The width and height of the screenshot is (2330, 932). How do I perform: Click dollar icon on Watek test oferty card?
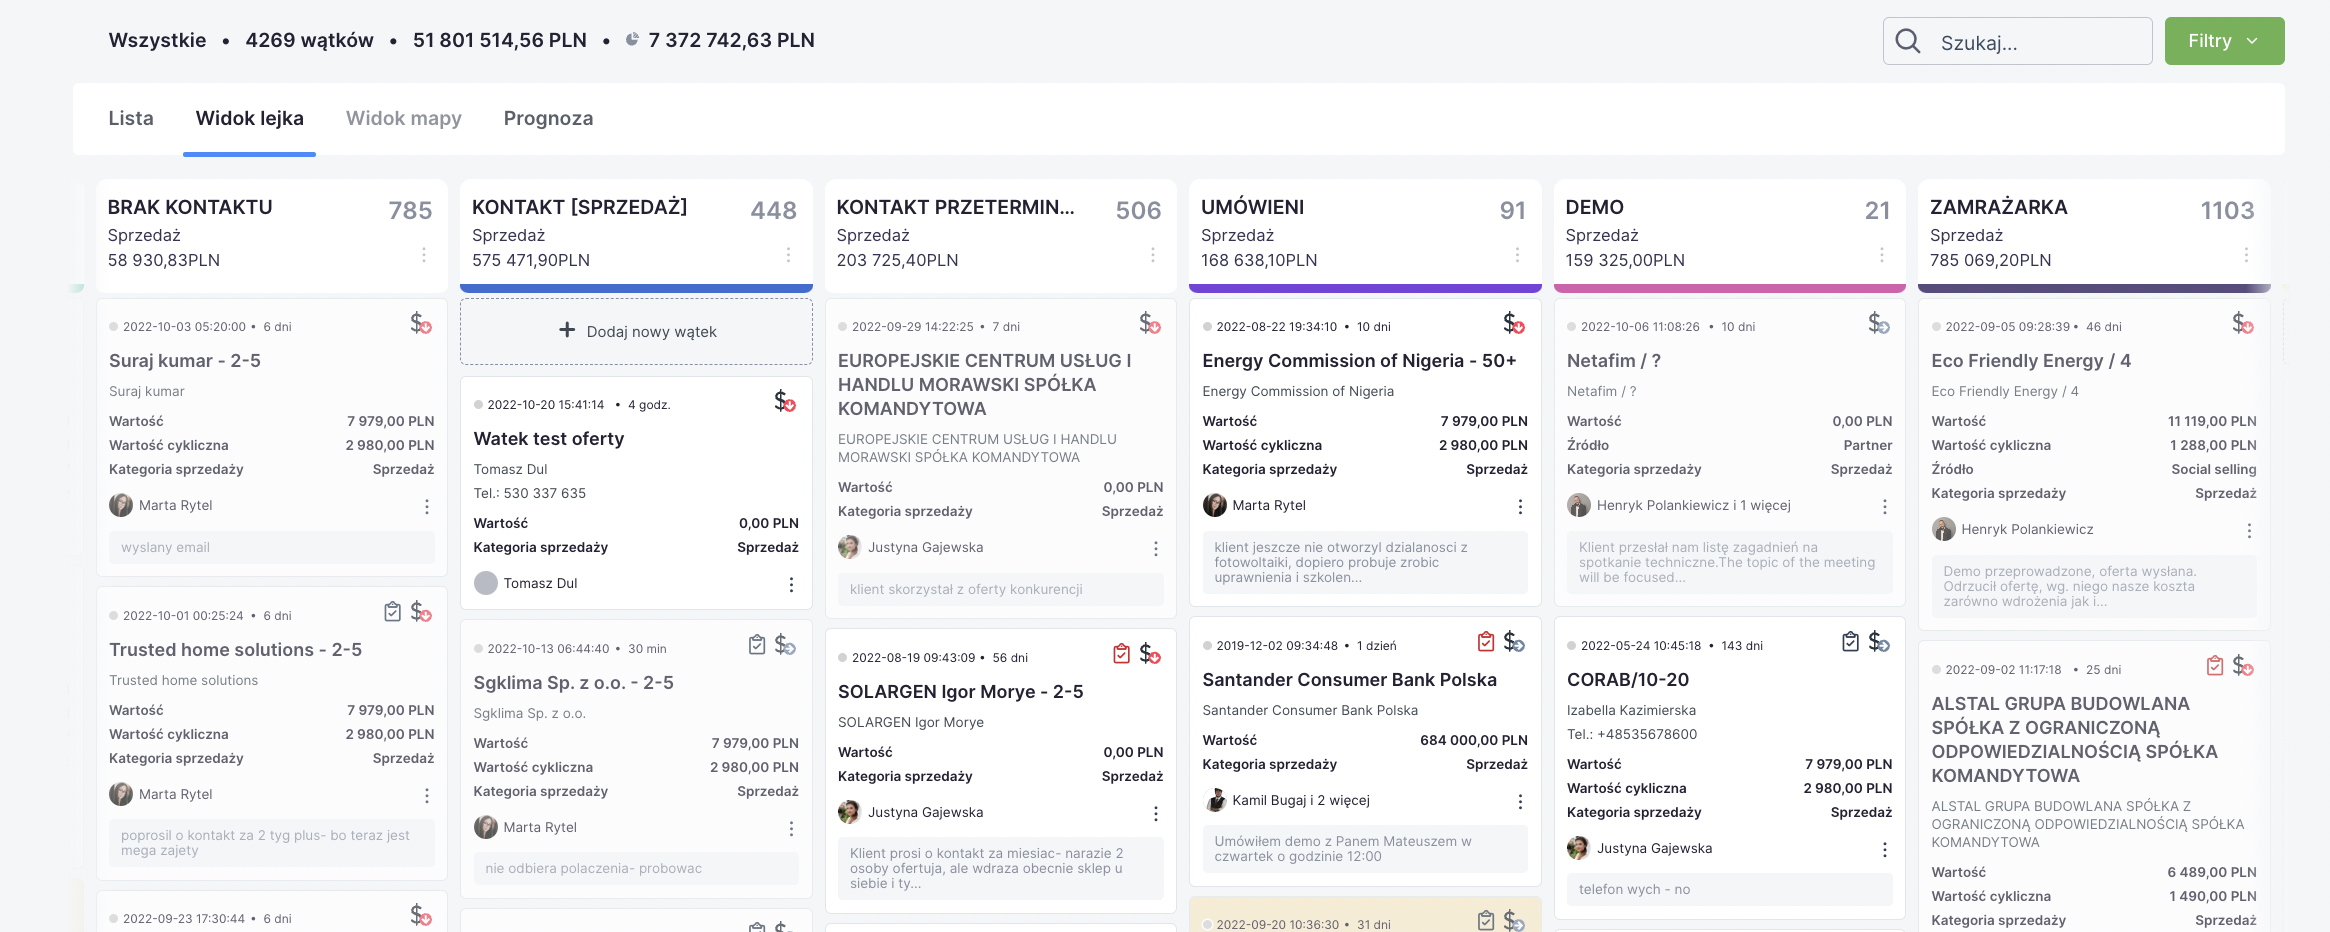(784, 402)
